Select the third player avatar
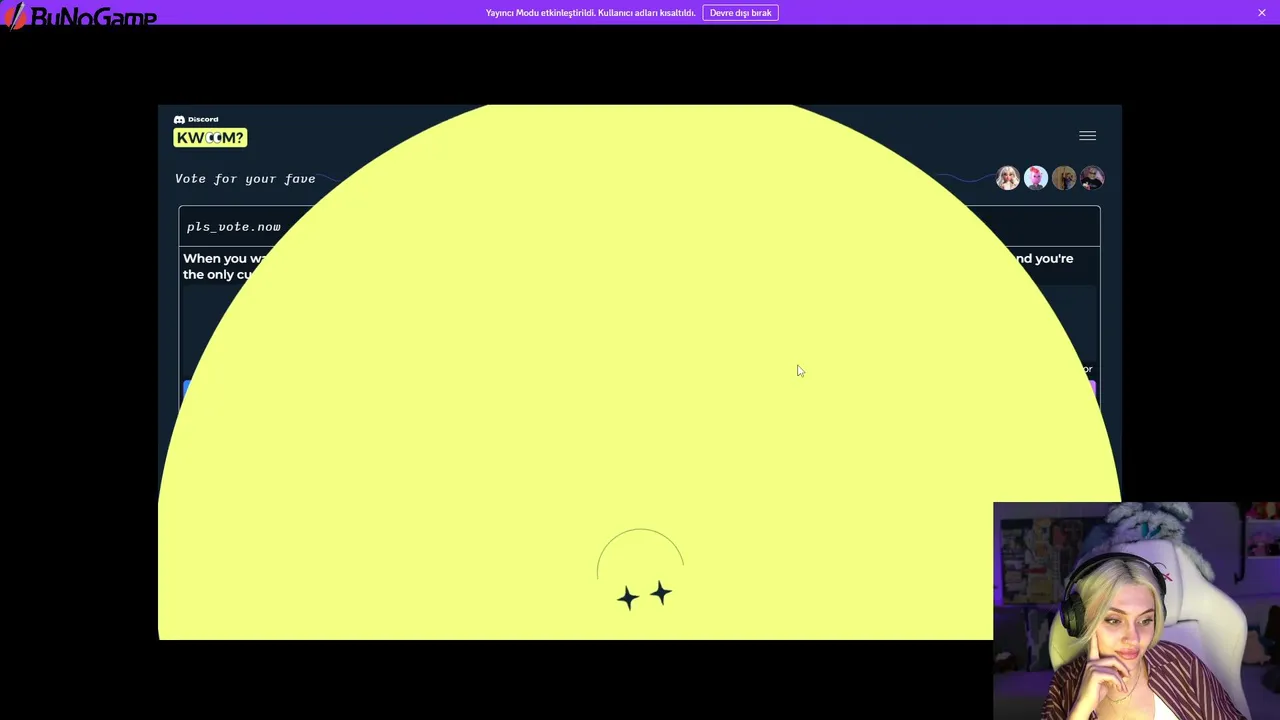 pos(1064,178)
